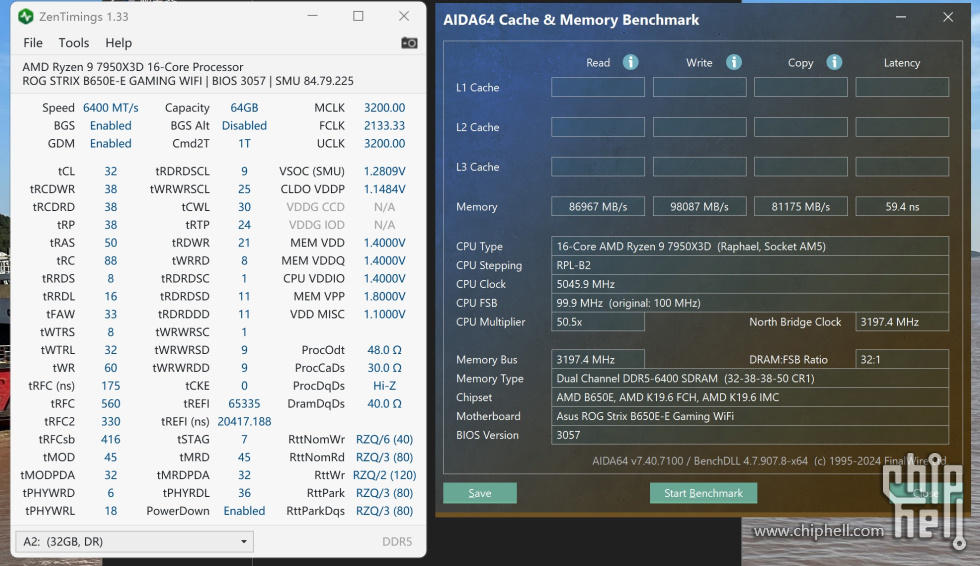980x566 pixels.
Task: Click the ZenTimings green logo icon
Action: (x=26, y=16)
